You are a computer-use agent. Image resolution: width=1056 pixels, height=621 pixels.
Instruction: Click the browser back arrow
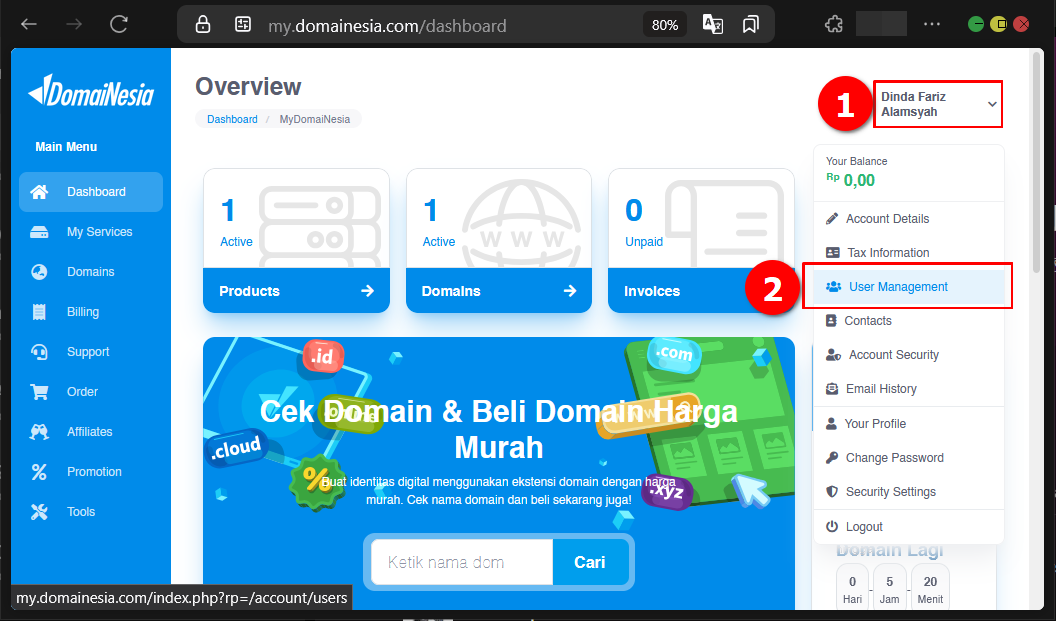coord(29,25)
